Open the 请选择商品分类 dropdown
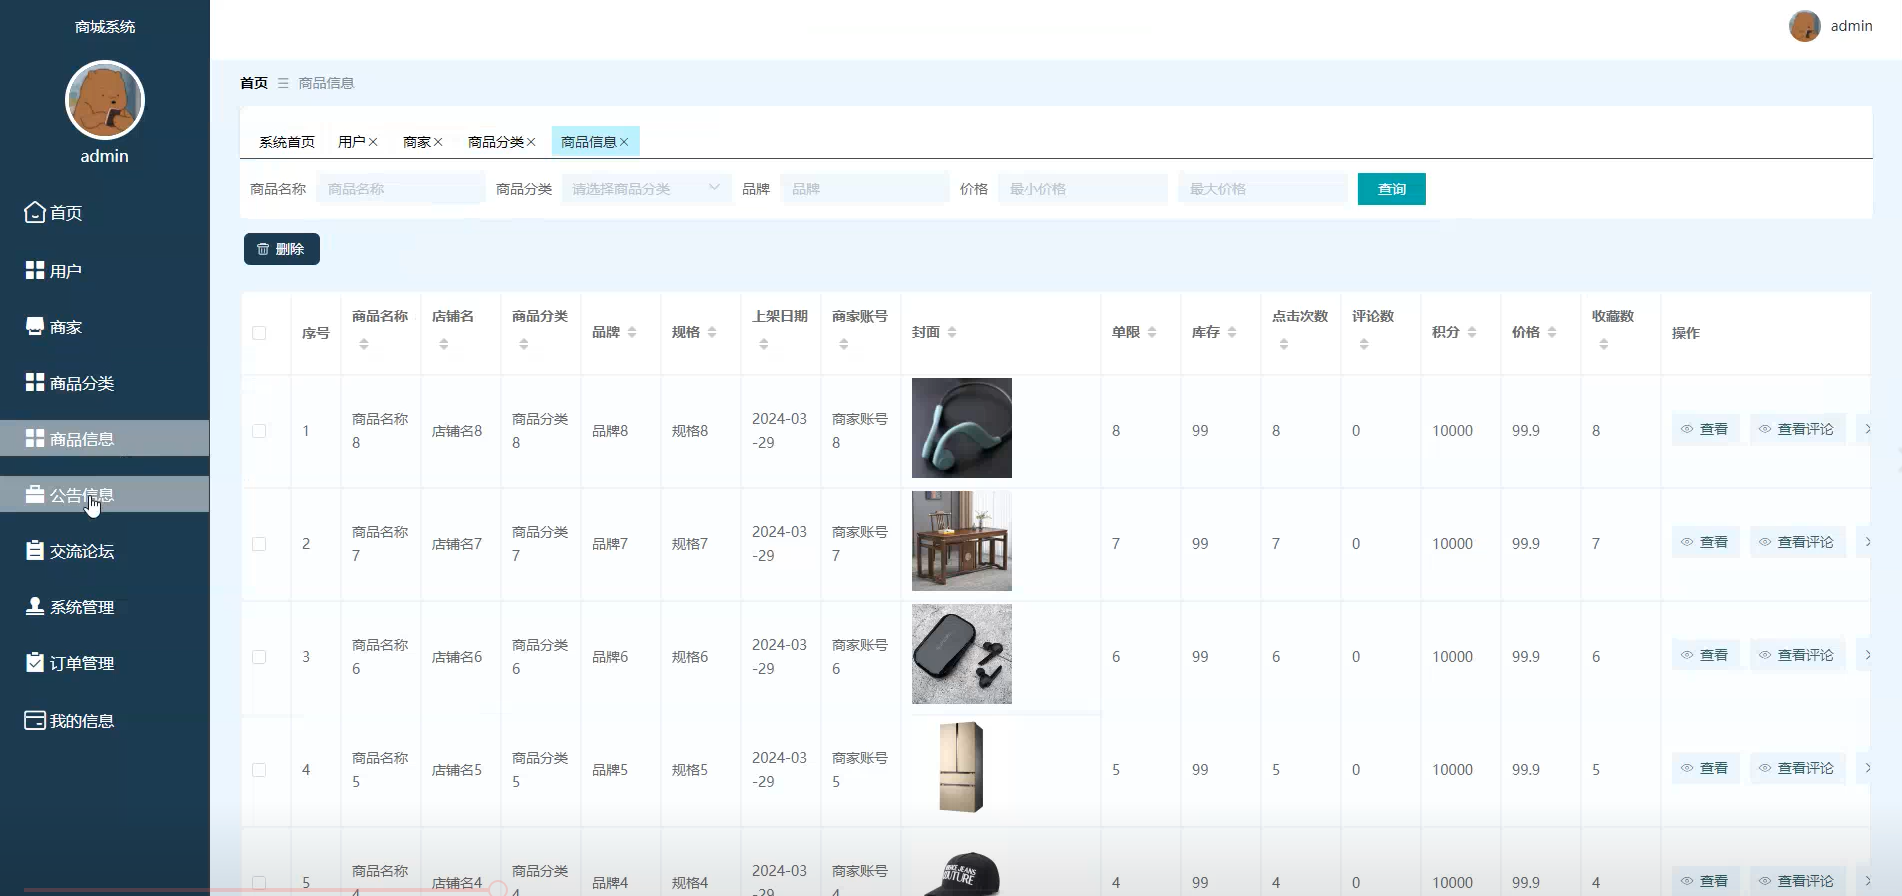The width and height of the screenshot is (1902, 896). (646, 188)
